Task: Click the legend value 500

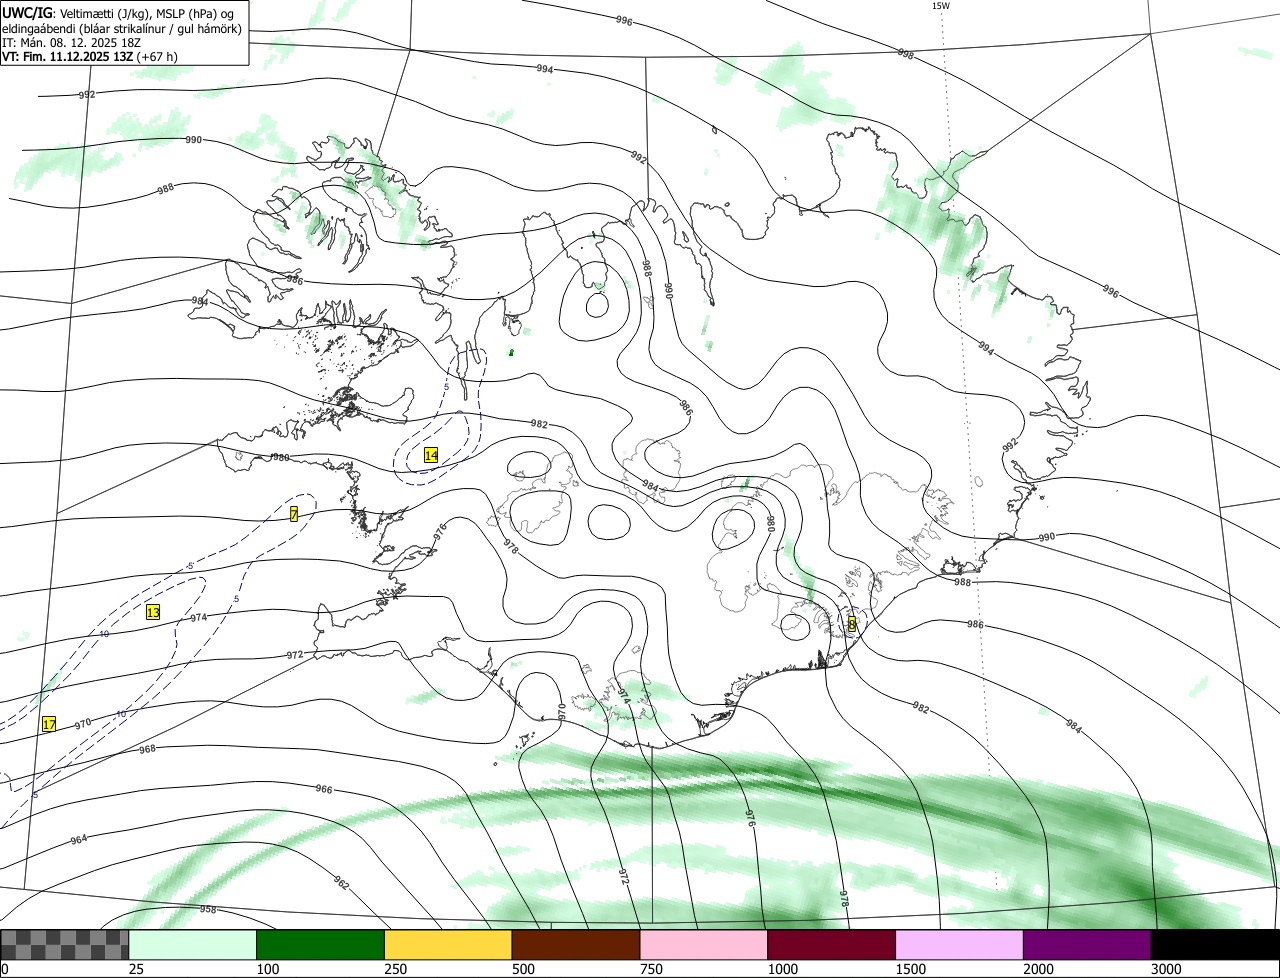Action: point(523,969)
